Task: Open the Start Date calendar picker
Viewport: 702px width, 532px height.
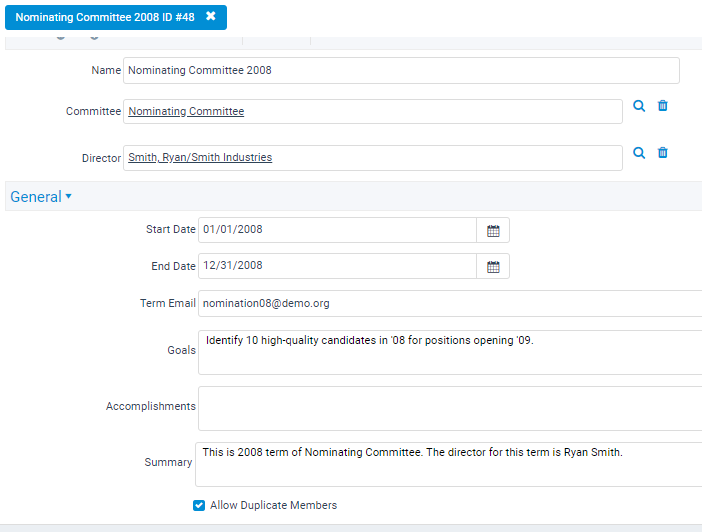Action: click(493, 231)
